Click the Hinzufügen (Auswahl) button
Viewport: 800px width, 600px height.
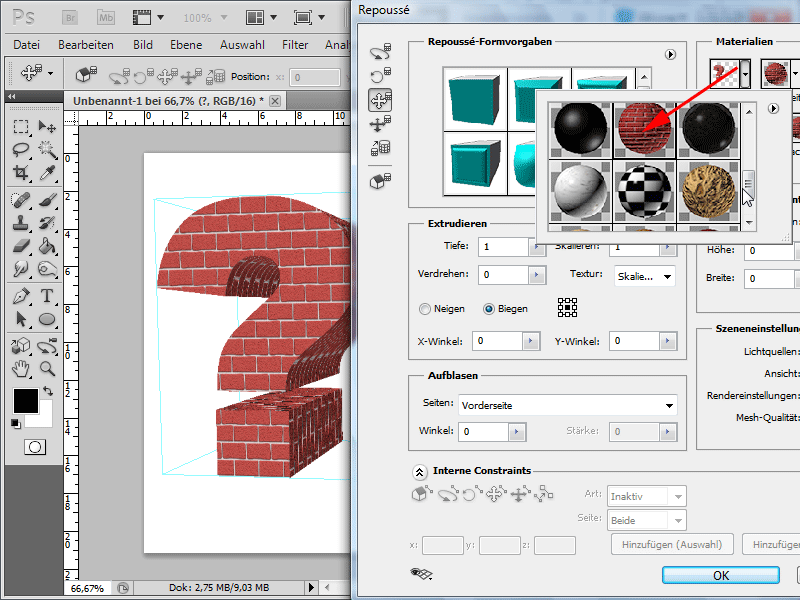pos(672,544)
